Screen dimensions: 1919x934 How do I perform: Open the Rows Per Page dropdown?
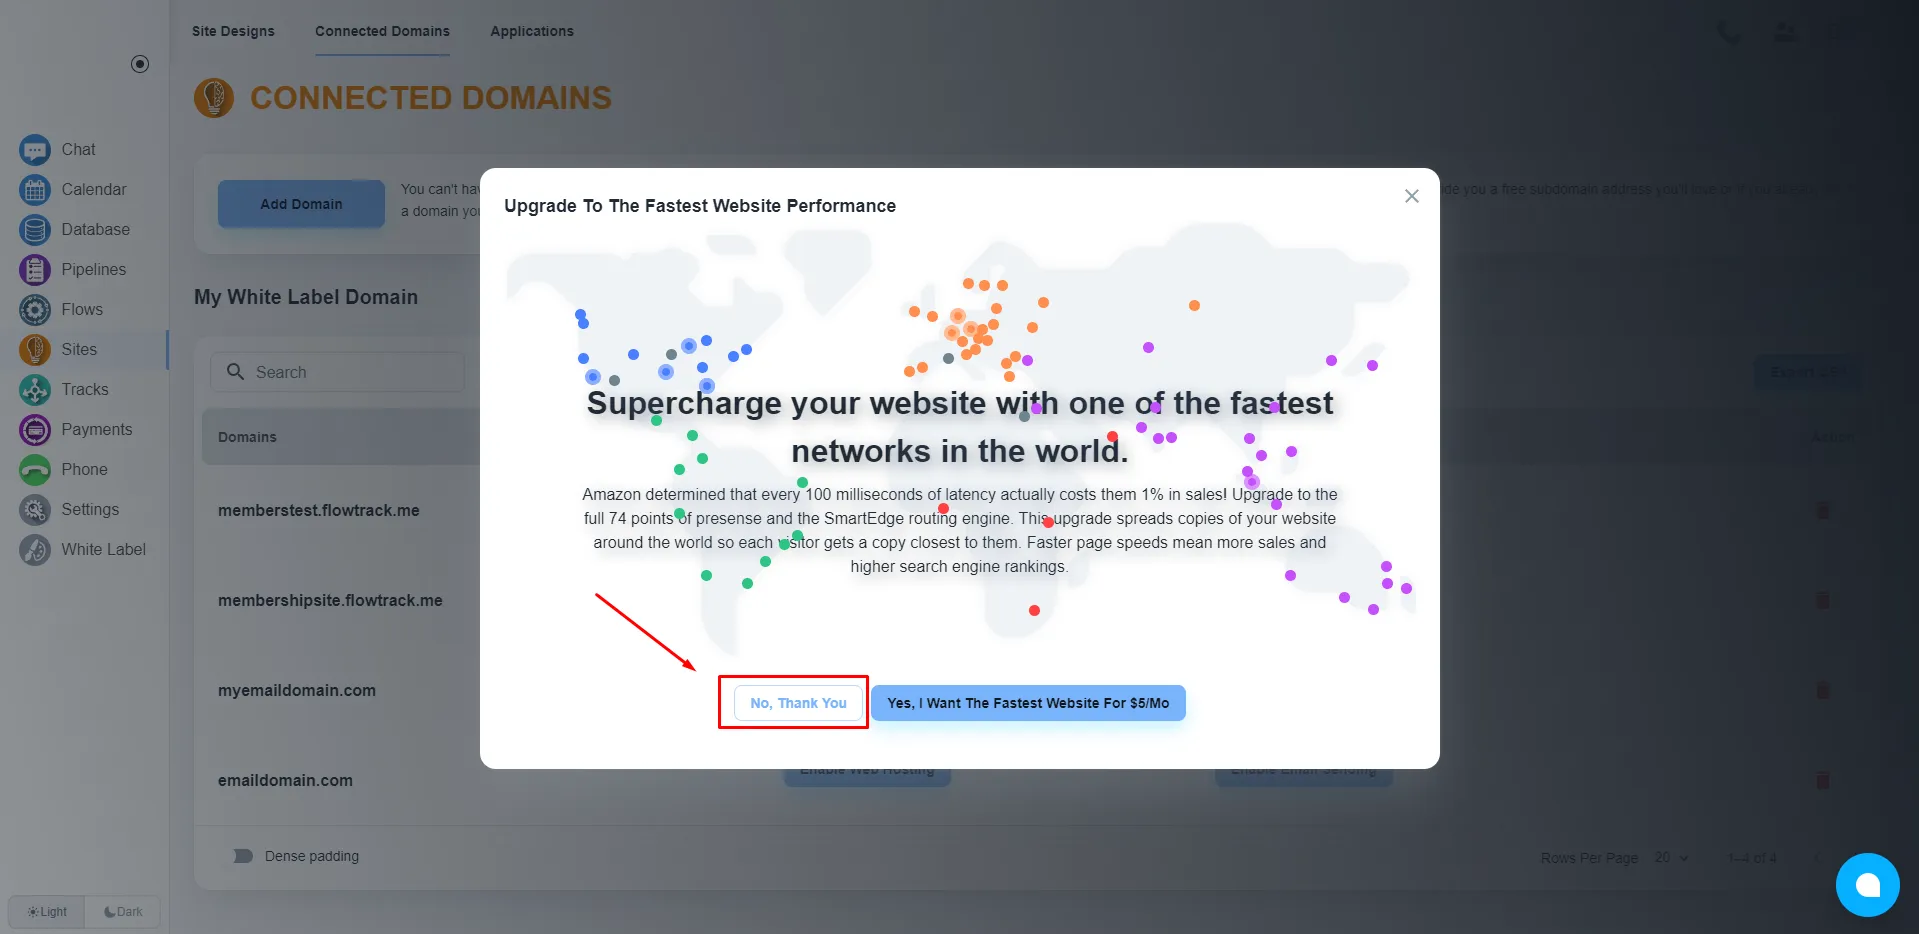click(x=1671, y=858)
